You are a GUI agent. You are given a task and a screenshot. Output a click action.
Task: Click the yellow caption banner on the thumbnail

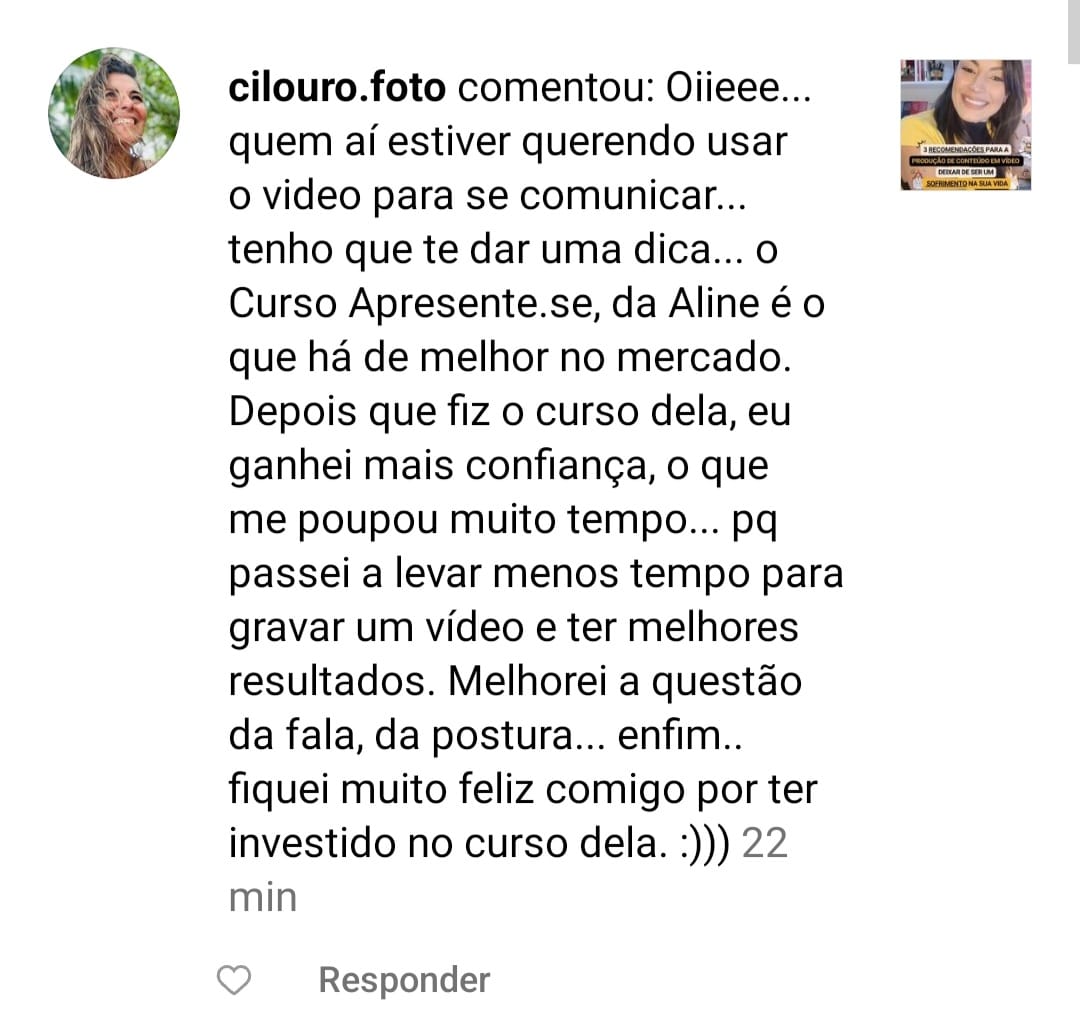[x=966, y=166]
